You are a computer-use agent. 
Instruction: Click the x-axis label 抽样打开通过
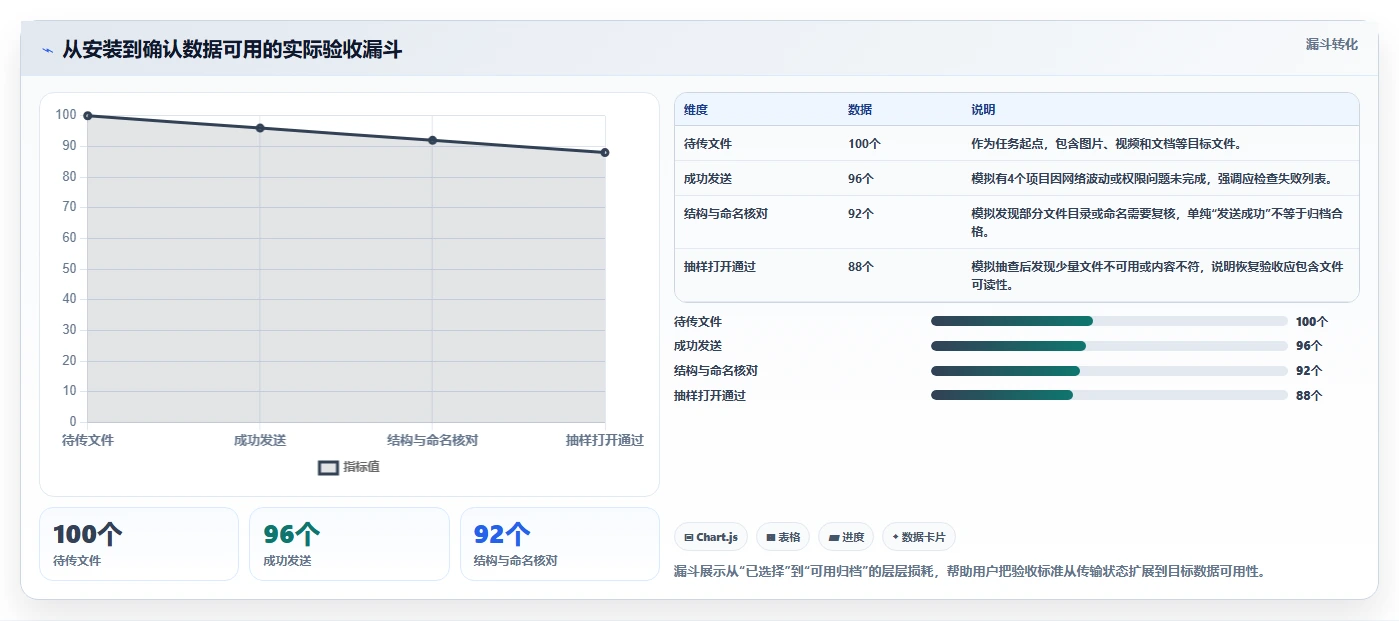(604, 440)
